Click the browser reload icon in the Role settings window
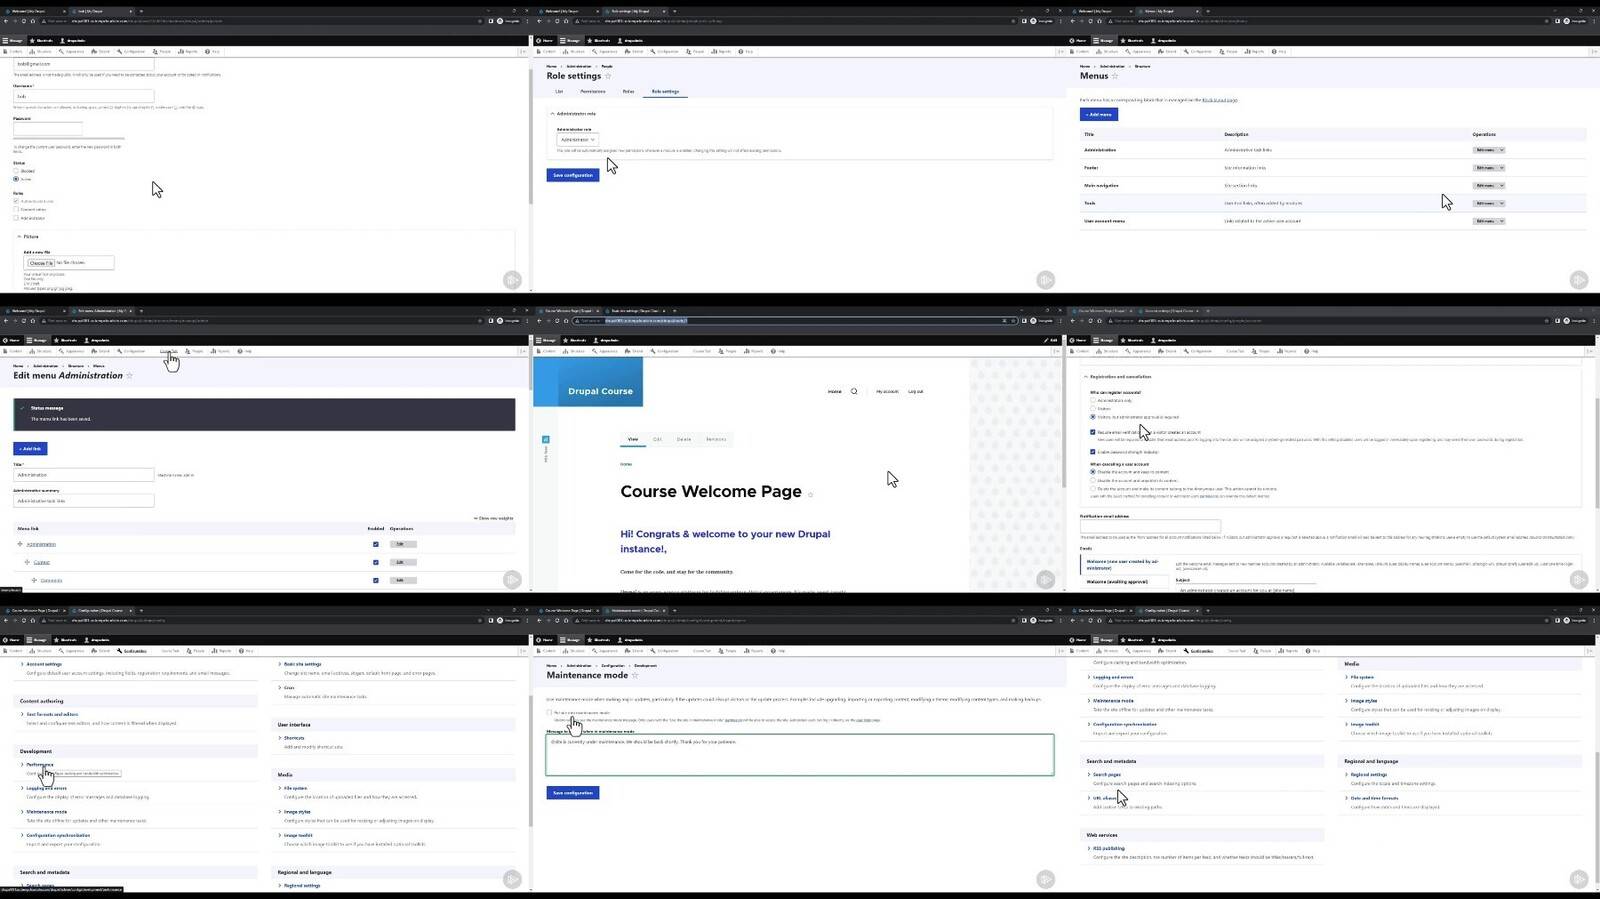The image size is (1600, 899). [x=557, y=20]
